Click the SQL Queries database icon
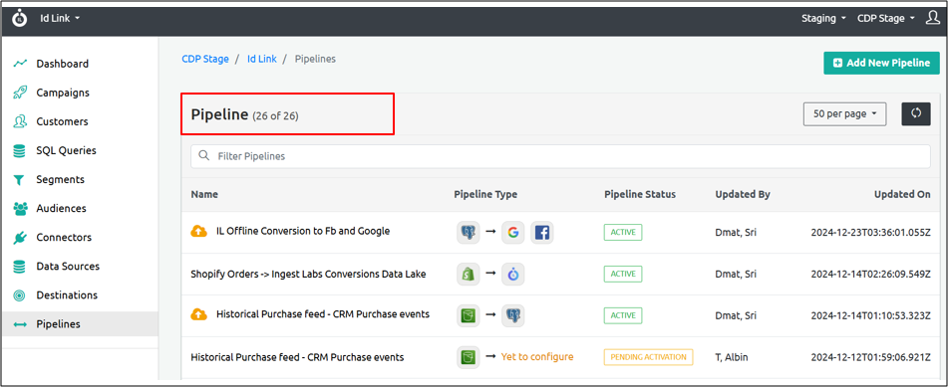 point(20,151)
